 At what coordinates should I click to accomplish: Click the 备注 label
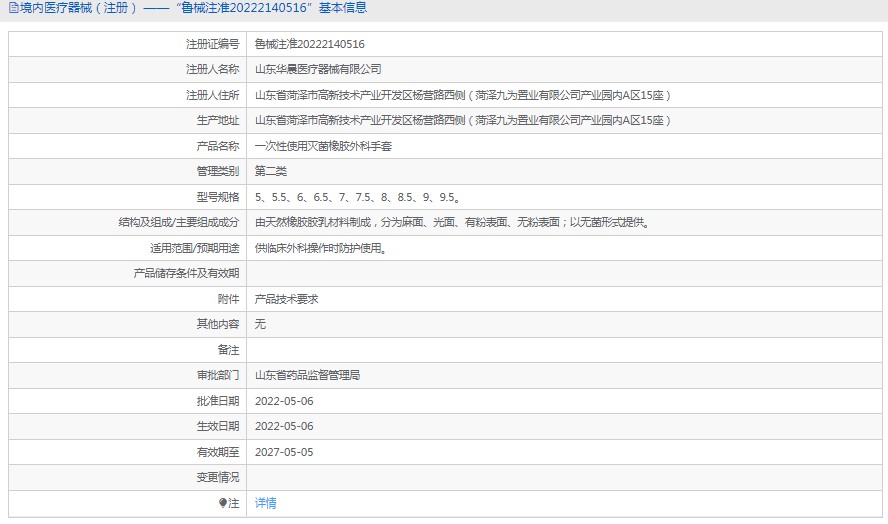pos(228,350)
